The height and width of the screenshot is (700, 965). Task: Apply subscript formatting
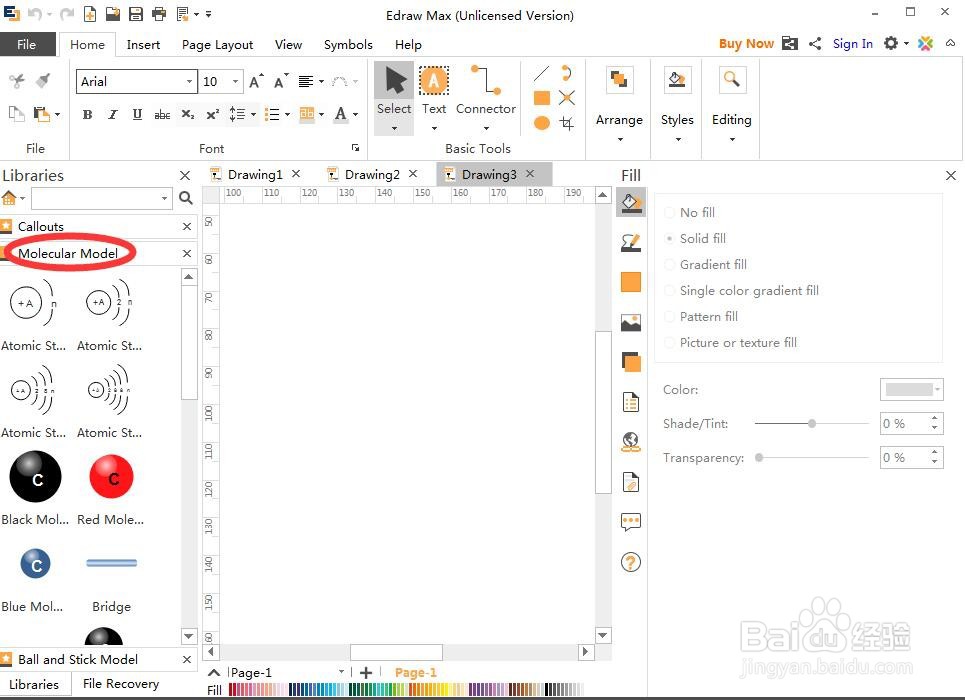point(188,114)
